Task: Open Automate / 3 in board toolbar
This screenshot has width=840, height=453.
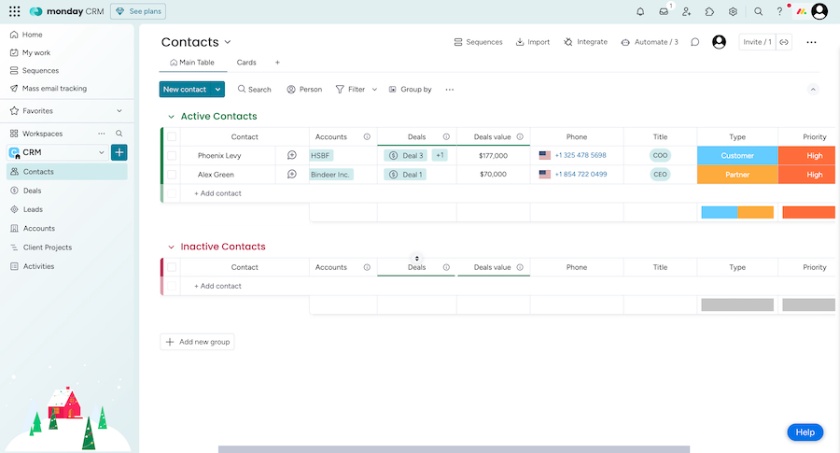Action: (x=649, y=42)
